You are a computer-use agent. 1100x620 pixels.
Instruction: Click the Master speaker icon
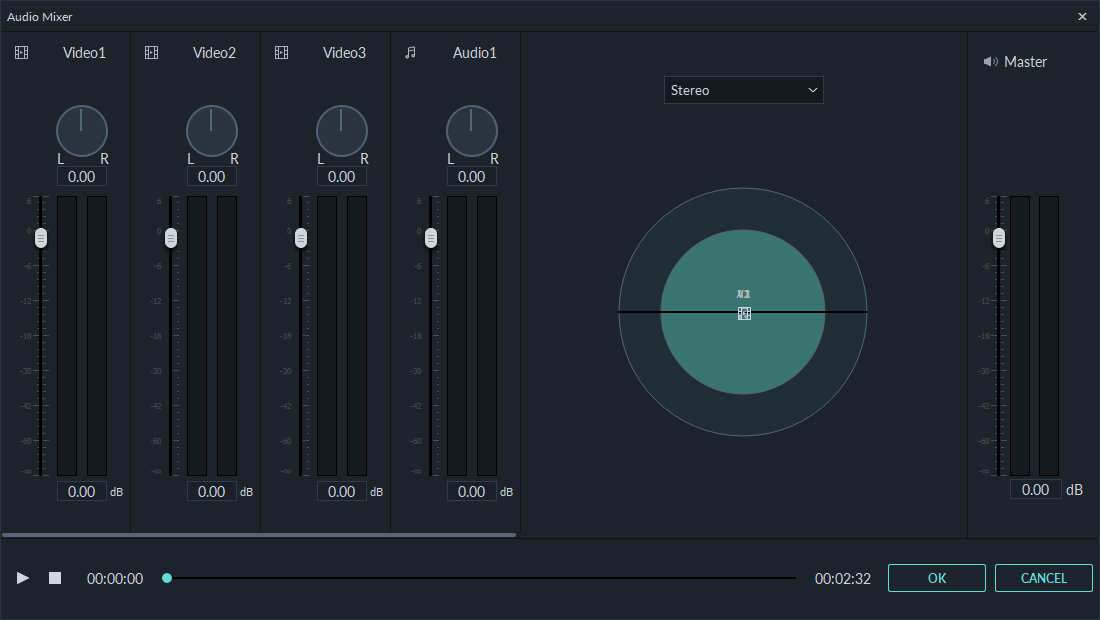pos(991,62)
